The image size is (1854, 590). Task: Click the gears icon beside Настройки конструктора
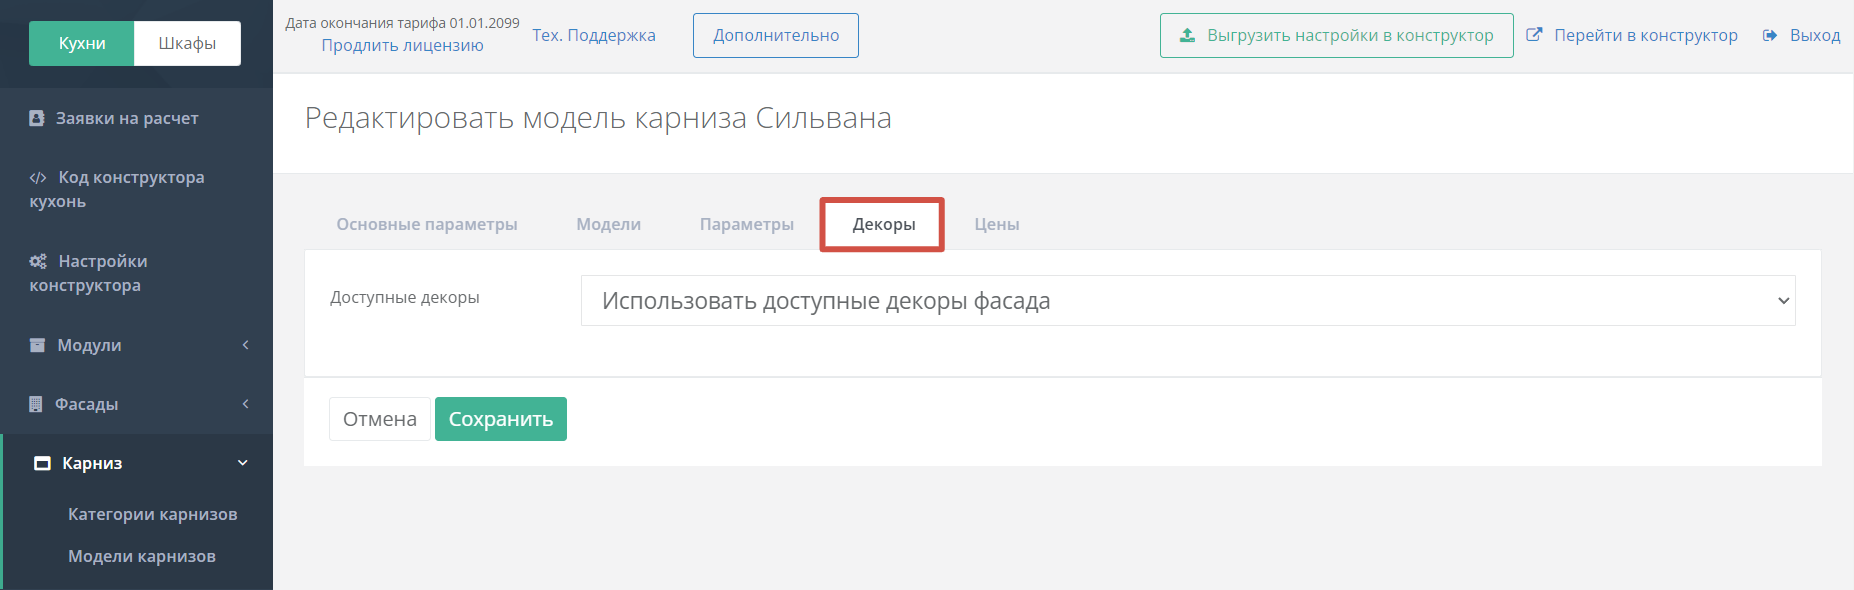[x=38, y=261]
